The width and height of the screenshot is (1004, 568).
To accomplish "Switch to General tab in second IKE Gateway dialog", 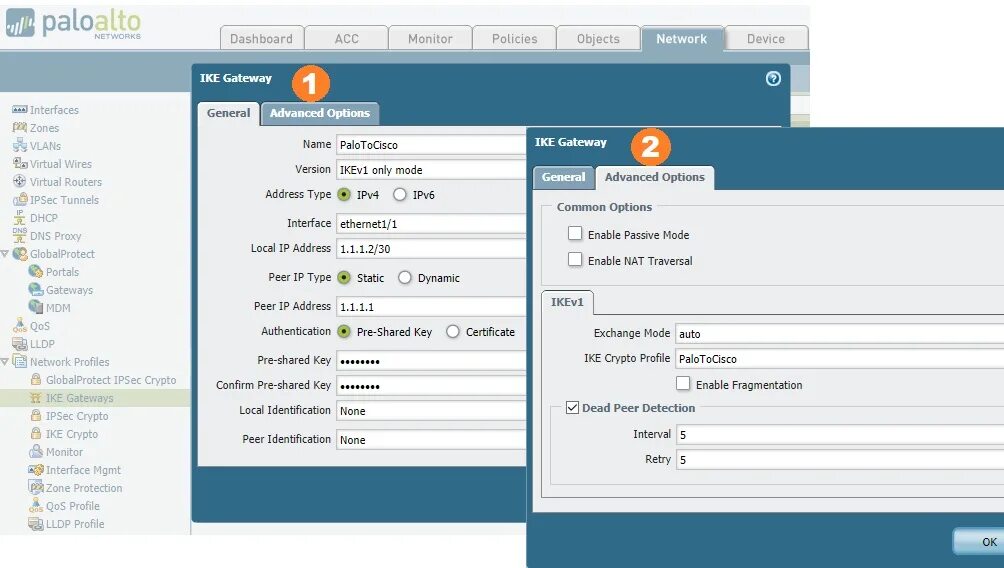I will [x=563, y=177].
